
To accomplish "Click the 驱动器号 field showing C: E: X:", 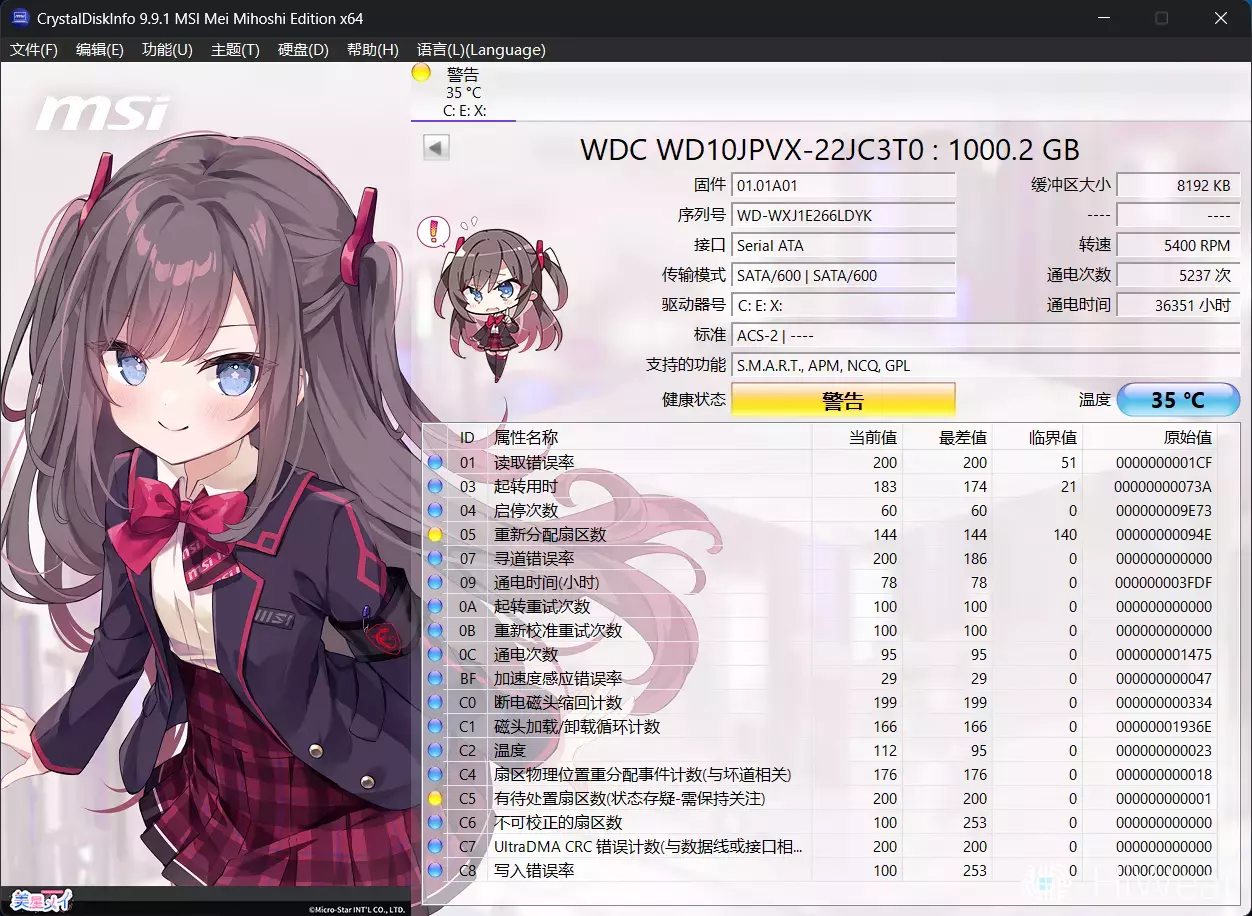I will 844,305.
